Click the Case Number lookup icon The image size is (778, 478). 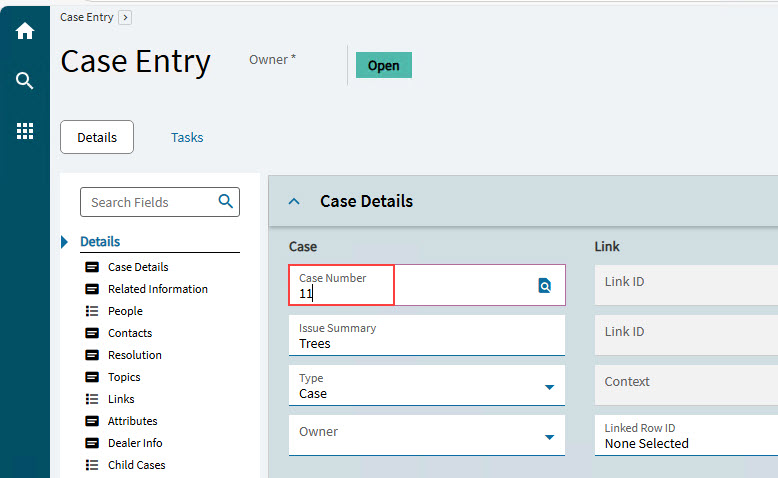point(544,285)
